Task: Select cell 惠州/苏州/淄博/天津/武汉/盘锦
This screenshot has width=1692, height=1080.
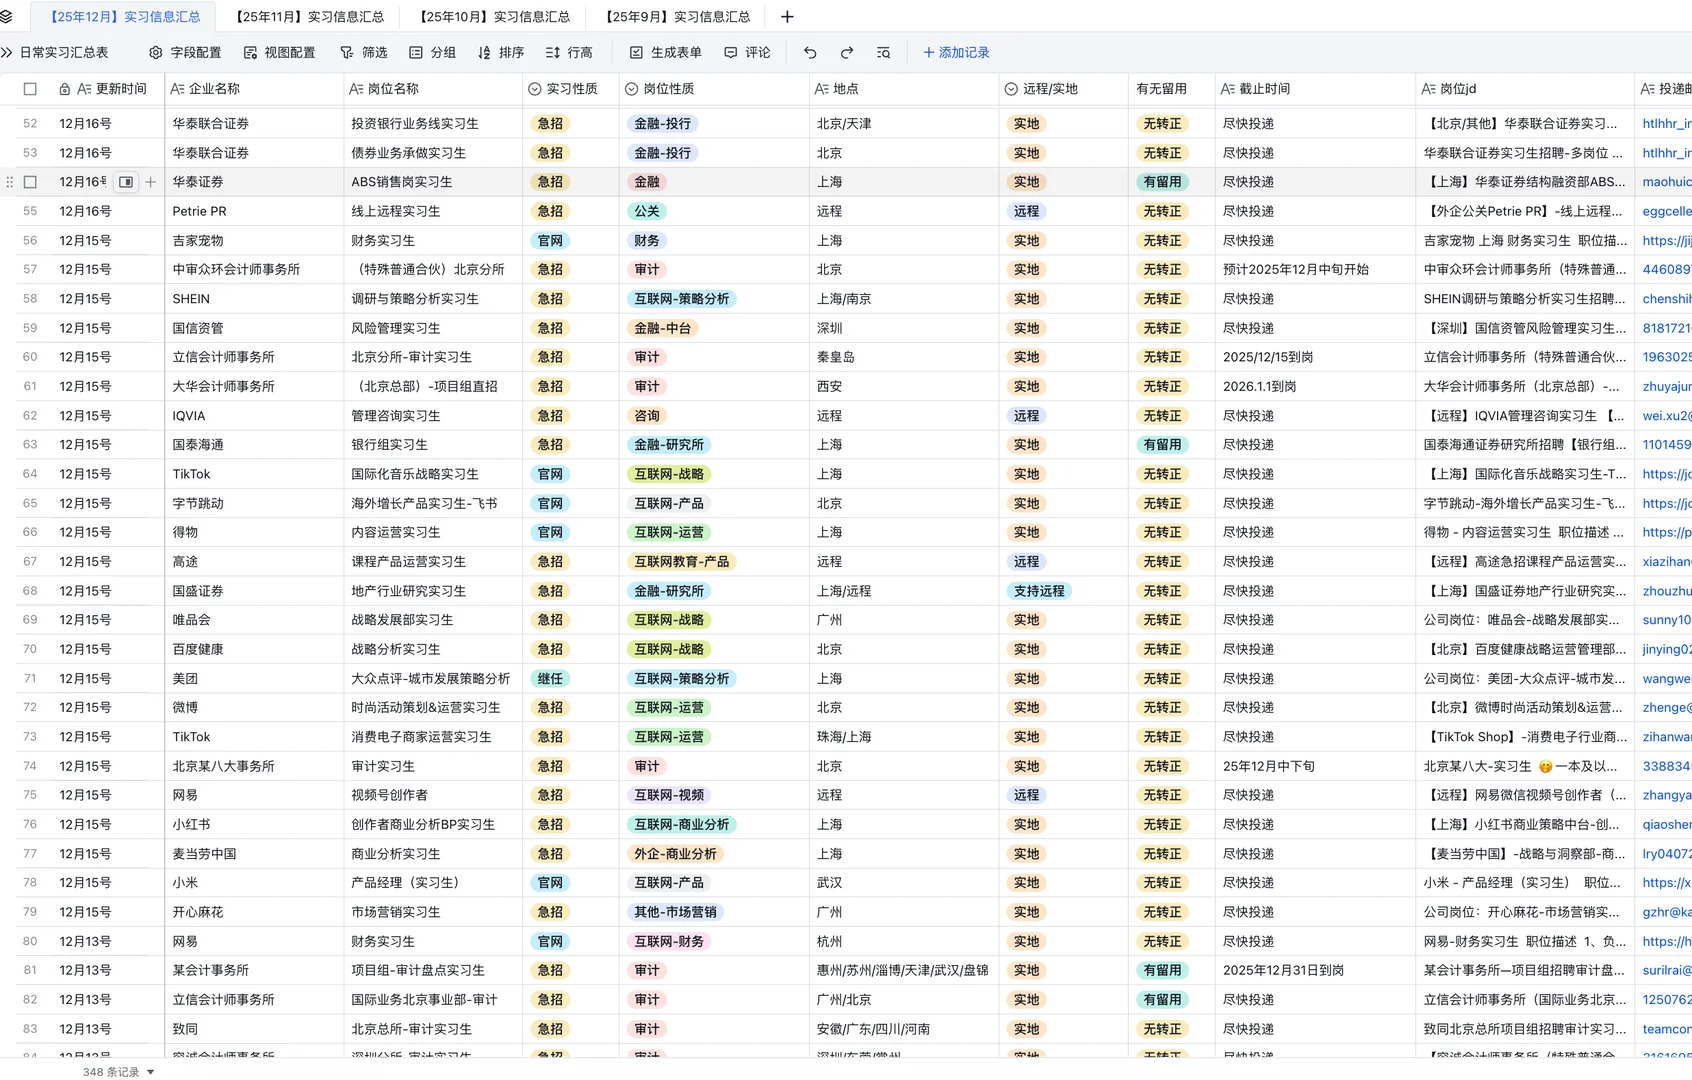Action: (904, 970)
